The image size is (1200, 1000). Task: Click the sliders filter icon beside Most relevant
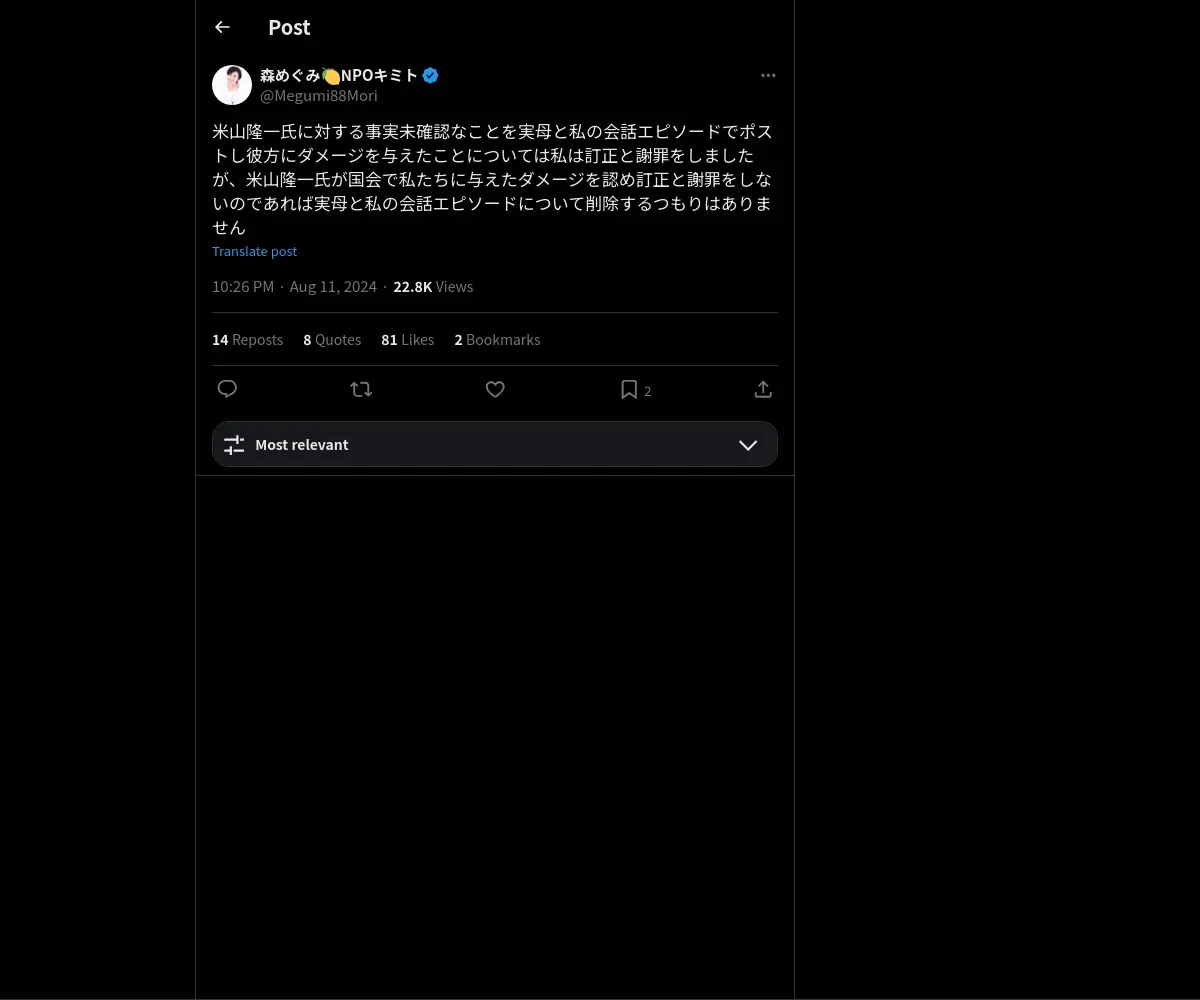click(x=234, y=445)
